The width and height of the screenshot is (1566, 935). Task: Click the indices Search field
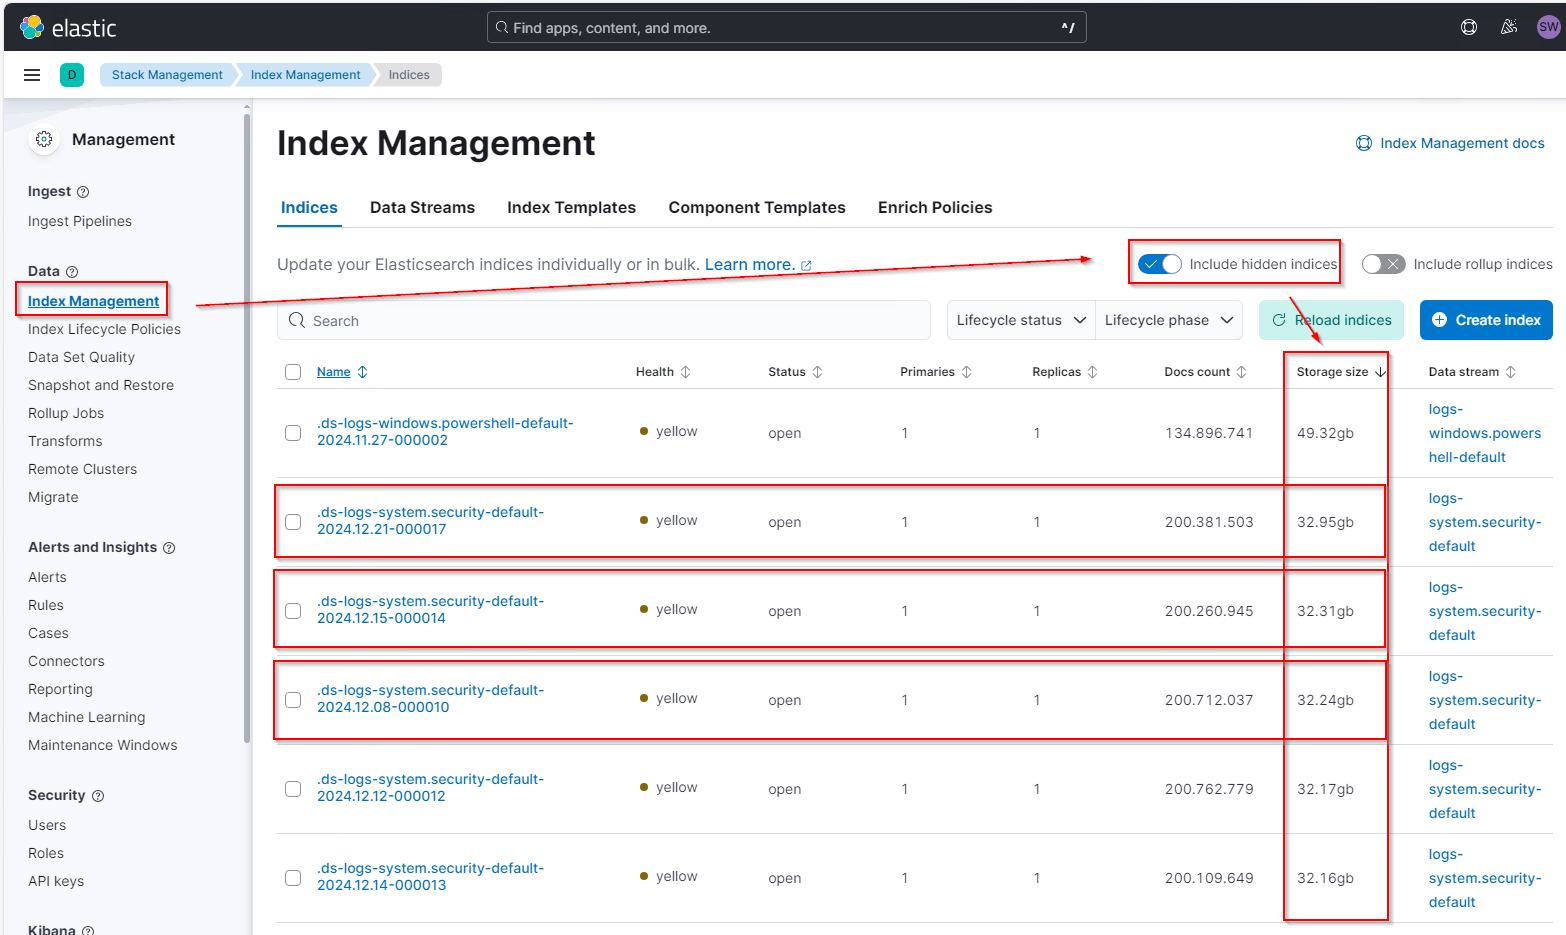(x=603, y=320)
